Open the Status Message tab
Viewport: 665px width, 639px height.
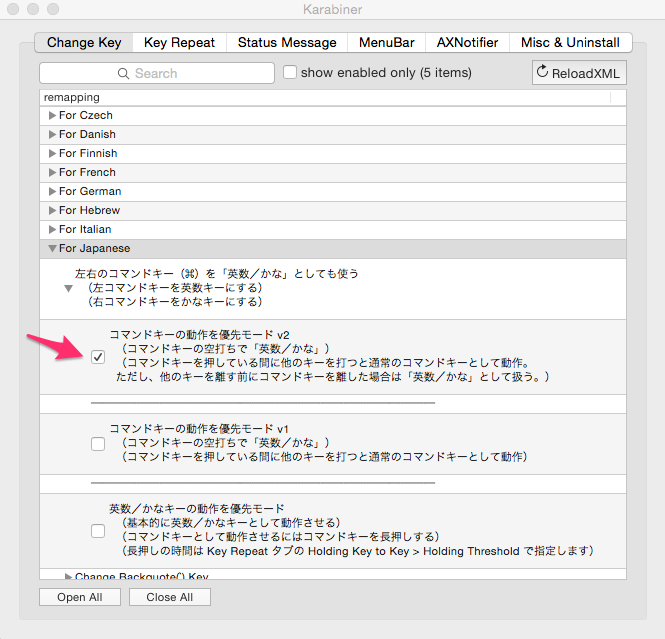287,42
